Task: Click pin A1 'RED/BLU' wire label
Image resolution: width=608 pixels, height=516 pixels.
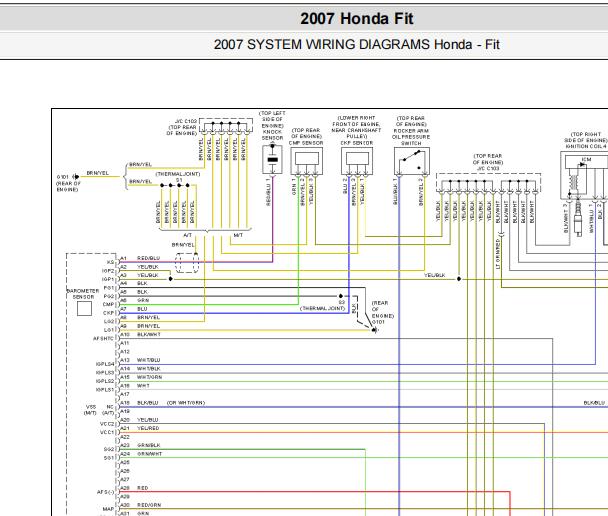Action: tap(148, 258)
